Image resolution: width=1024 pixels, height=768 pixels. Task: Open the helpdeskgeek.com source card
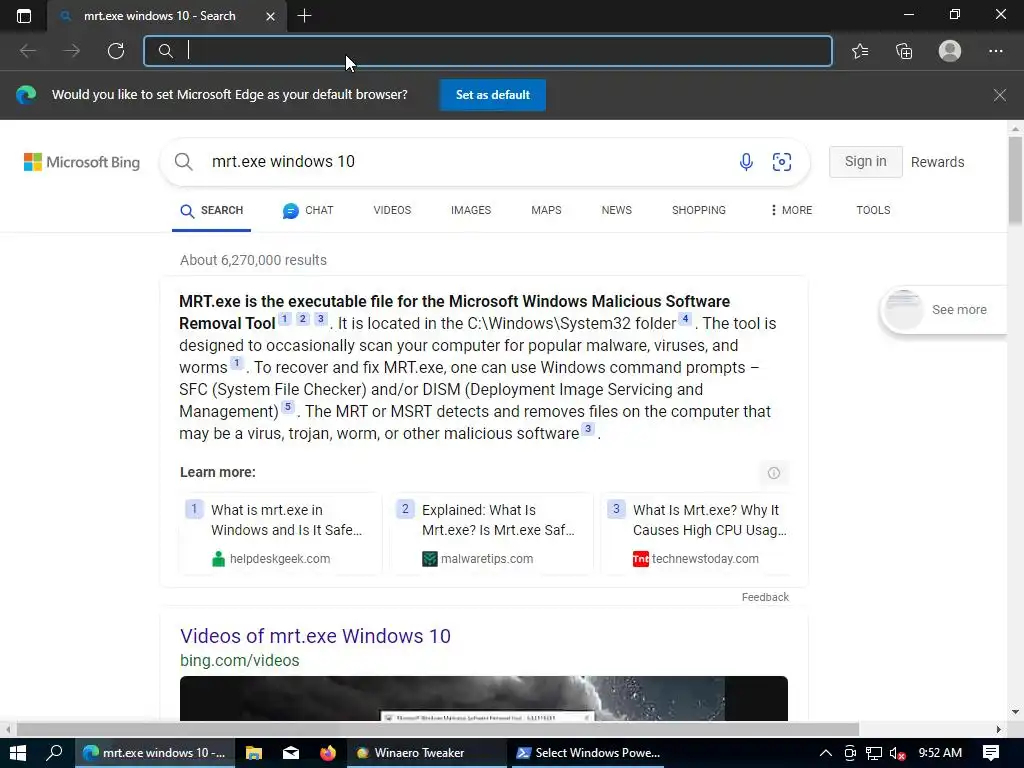coord(281,534)
